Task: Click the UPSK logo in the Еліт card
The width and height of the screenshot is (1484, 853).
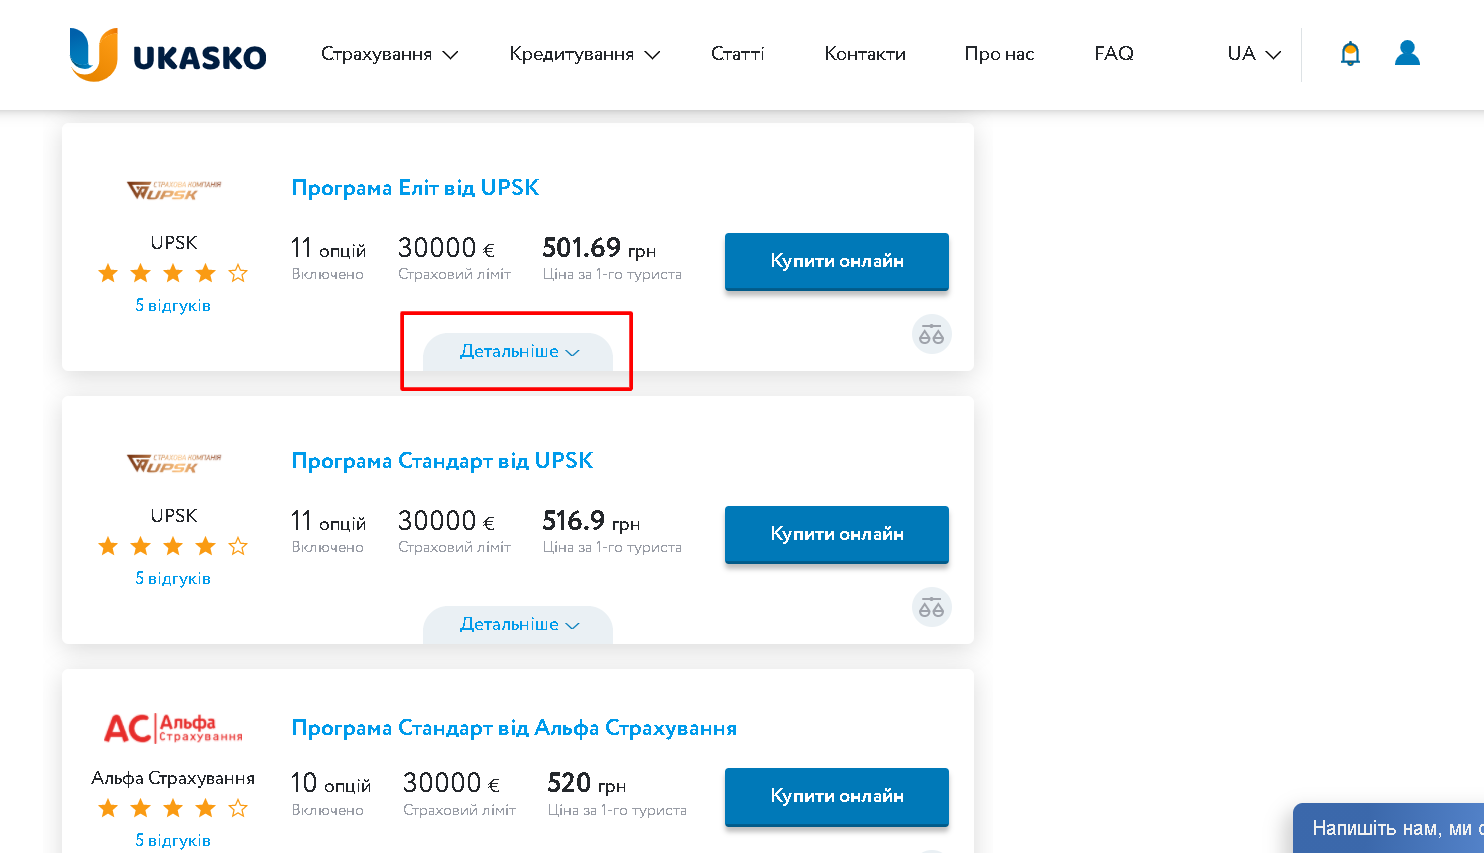Action: pyautogui.click(x=174, y=190)
